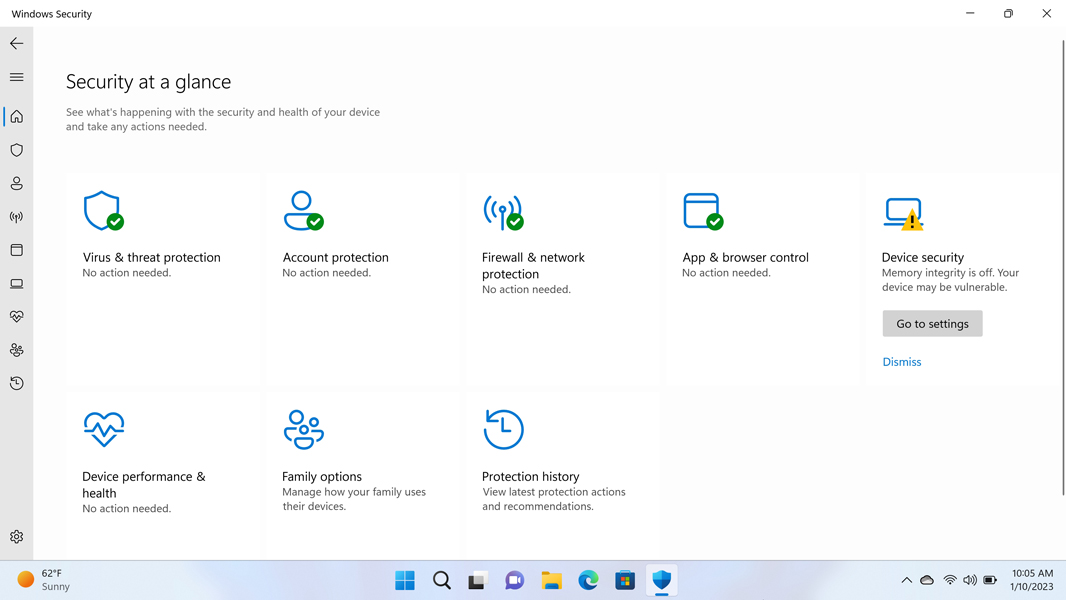Select Firewall & network protection signal icon in sidebar
Viewport: 1066px width, 600px height.
coord(16,217)
